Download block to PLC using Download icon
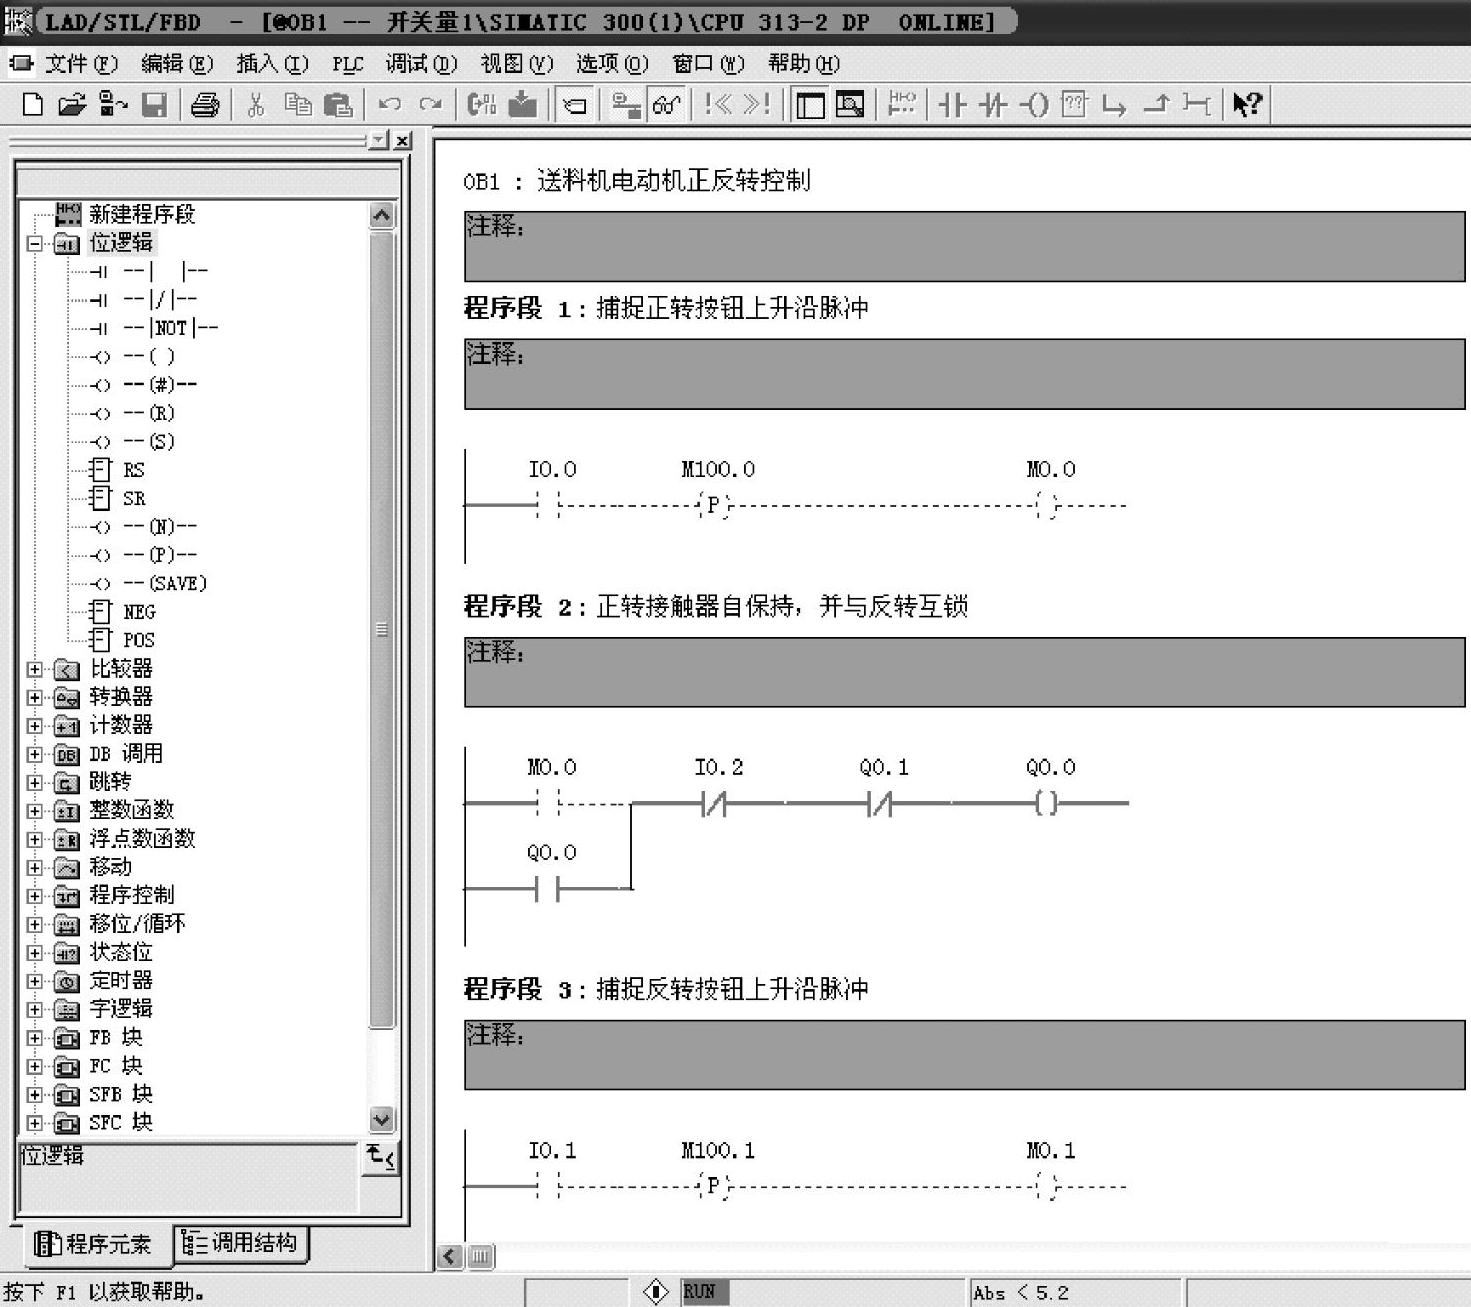 click(x=523, y=104)
